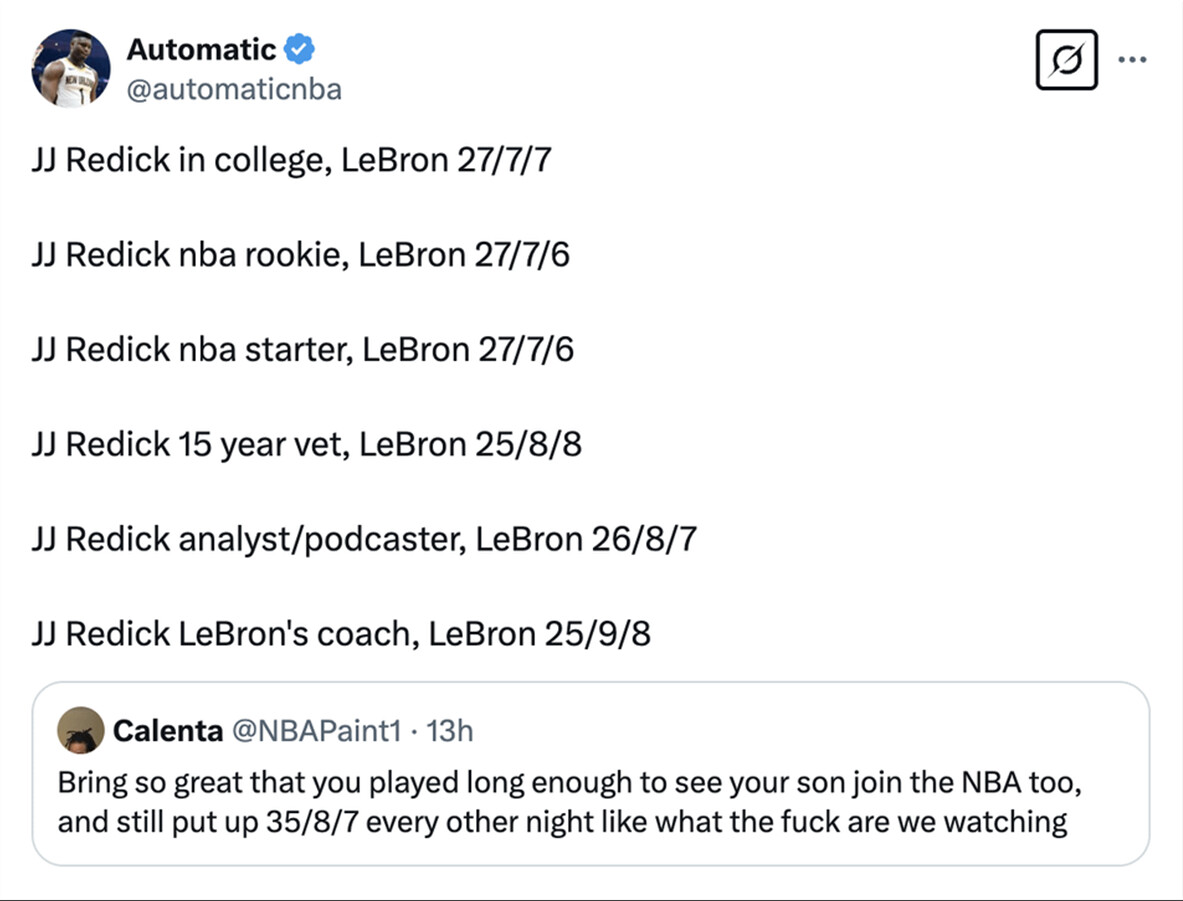Open the @automaticnba handle link
1183x901 pixels.
point(234,90)
